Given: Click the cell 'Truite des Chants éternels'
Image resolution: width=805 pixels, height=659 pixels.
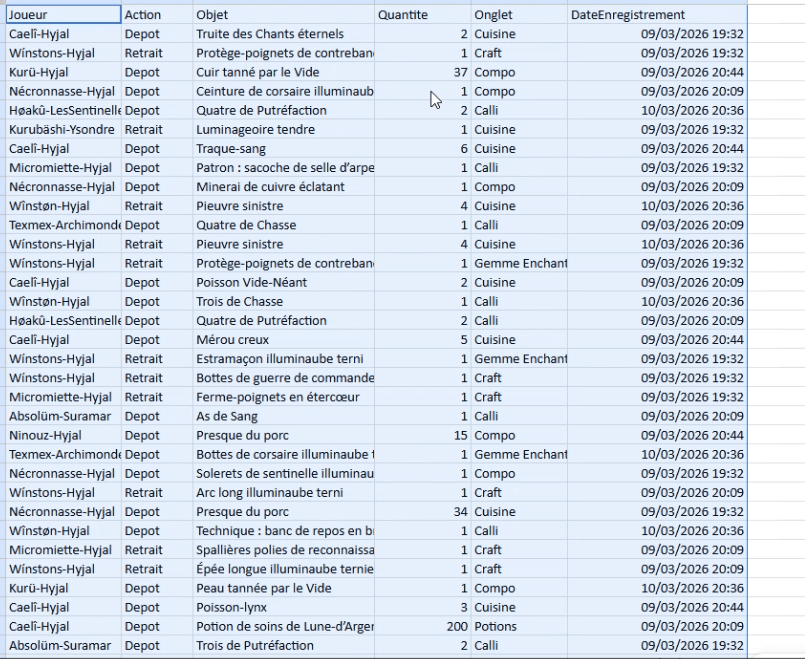Looking at the screenshot, I should pyautogui.click(x=284, y=34).
